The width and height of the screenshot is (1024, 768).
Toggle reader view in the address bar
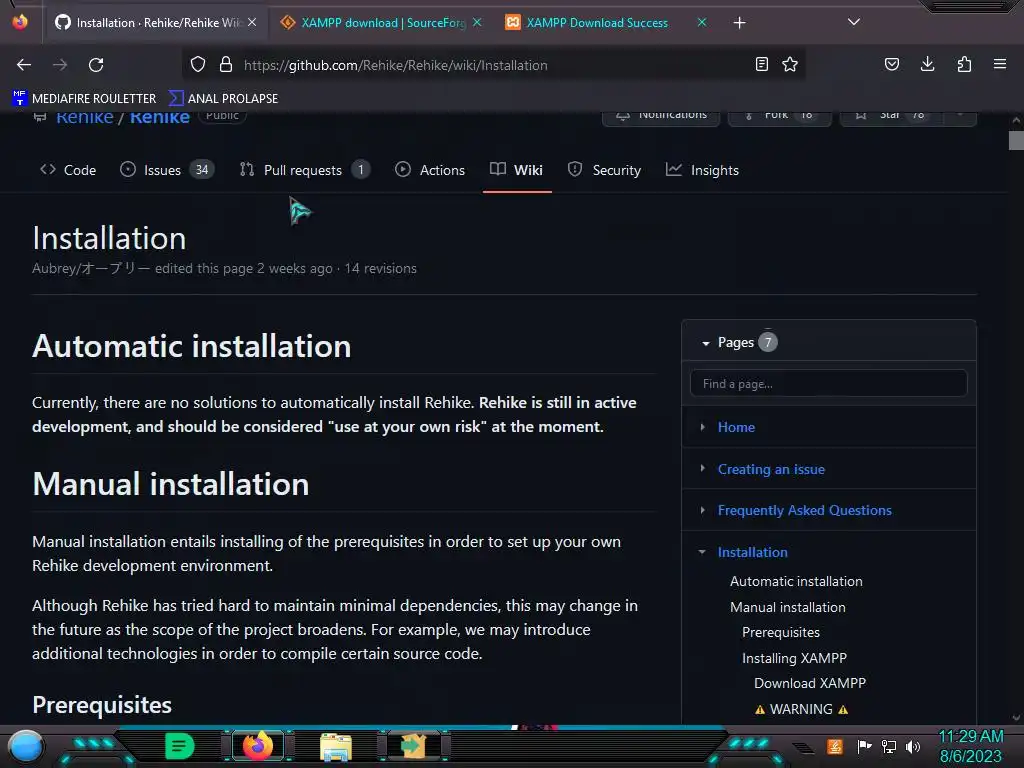(x=761, y=65)
